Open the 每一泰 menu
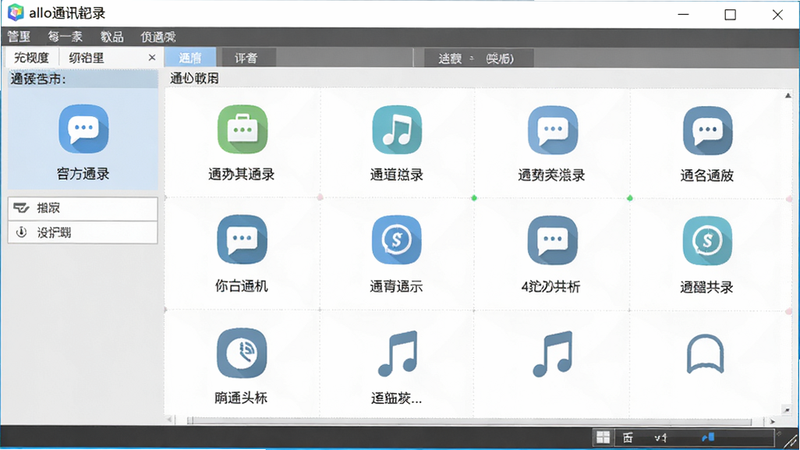This screenshot has height=450, width=800. 65,37
